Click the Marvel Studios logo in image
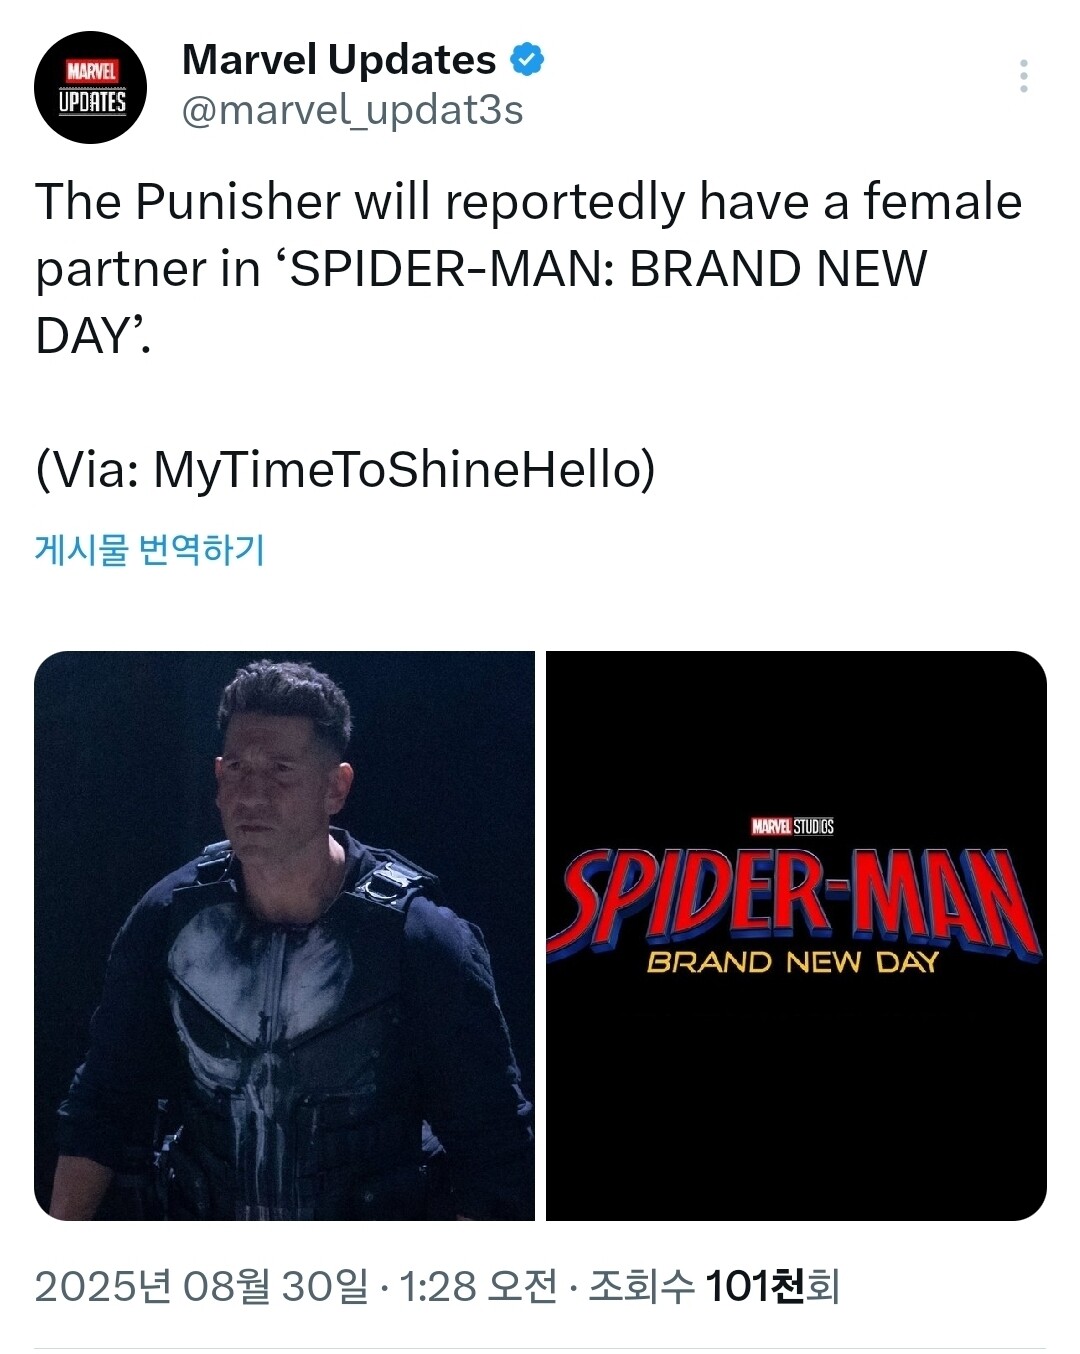This screenshot has width=1080, height=1354. pos(792,826)
